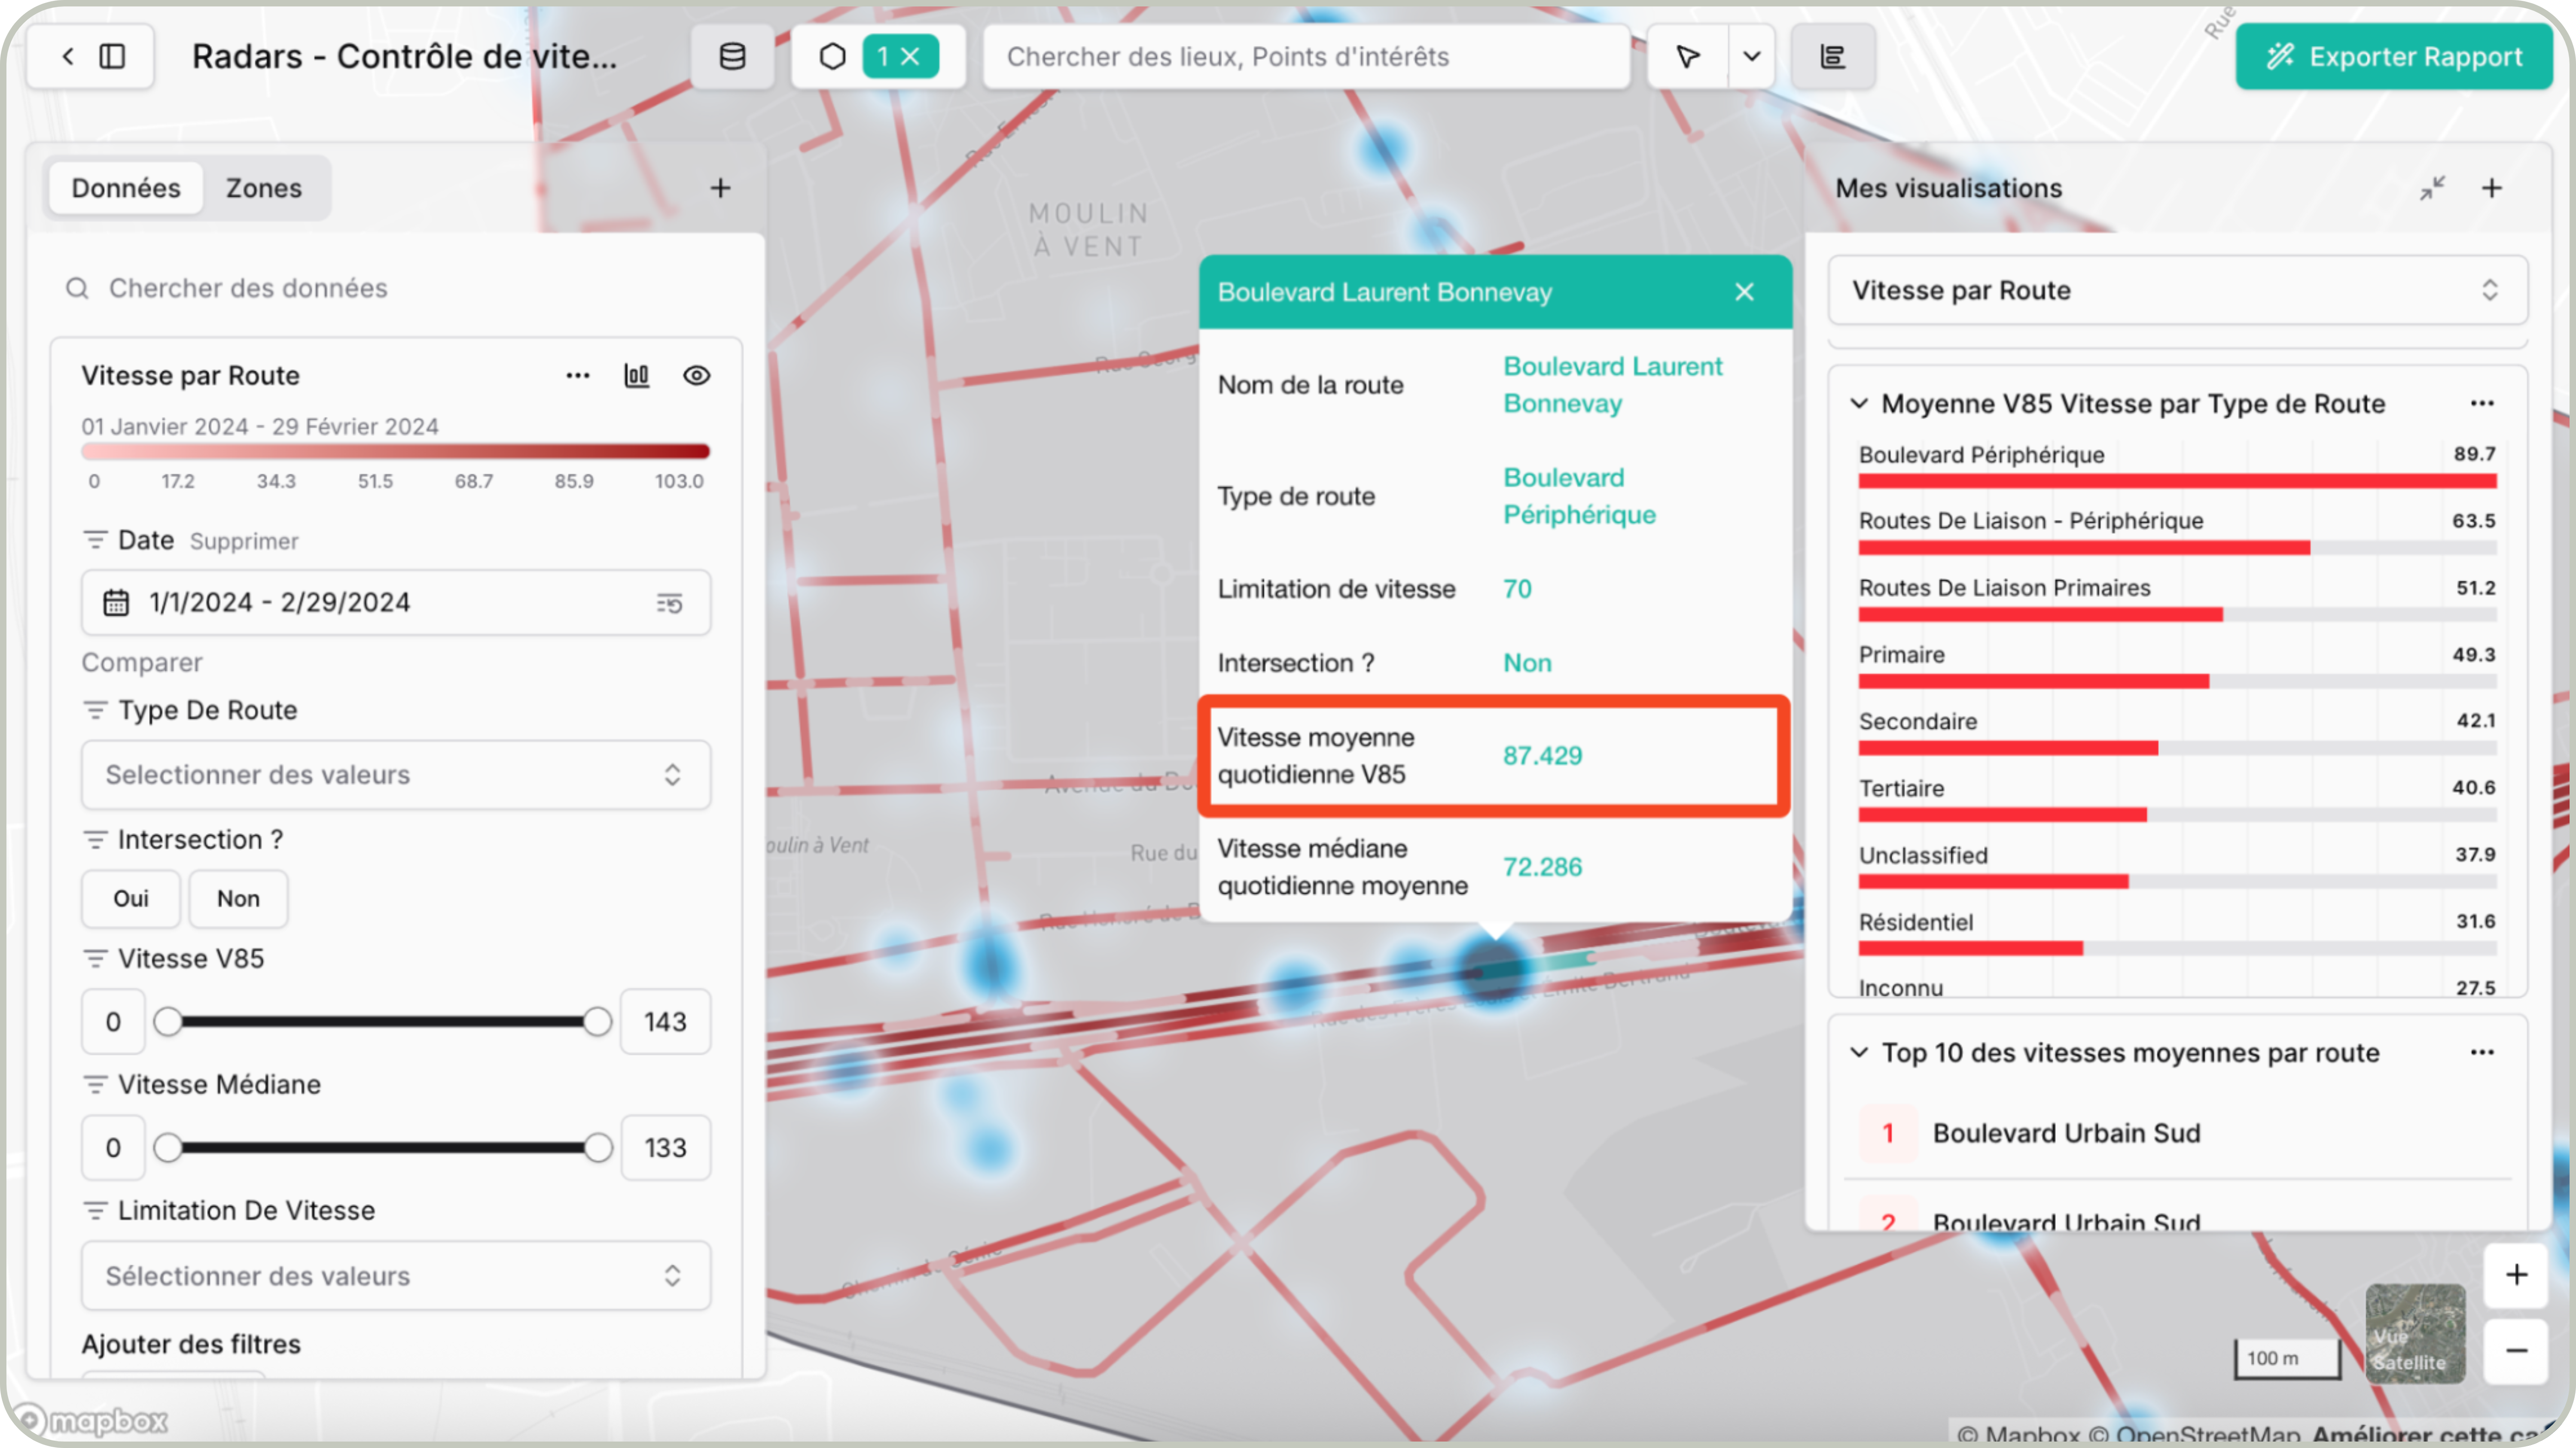The width and height of the screenshot is (2576, 1448).
Task: Open the chart icon for Vitesse par Route
Action: (x=637, y=375)
